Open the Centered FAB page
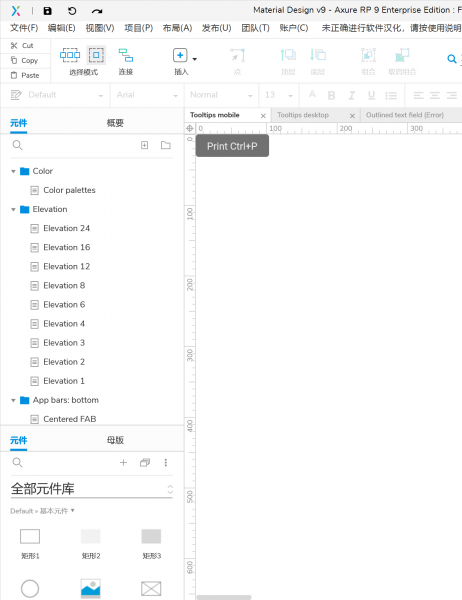Viewport: 462px width, 600px height. pos(70,419)
